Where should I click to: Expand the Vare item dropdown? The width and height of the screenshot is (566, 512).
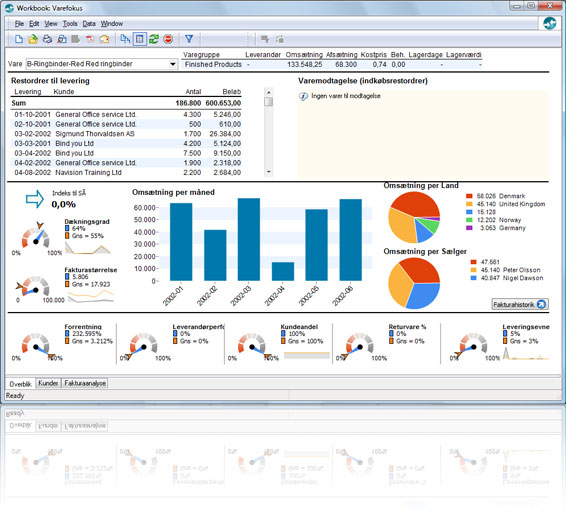173,64
